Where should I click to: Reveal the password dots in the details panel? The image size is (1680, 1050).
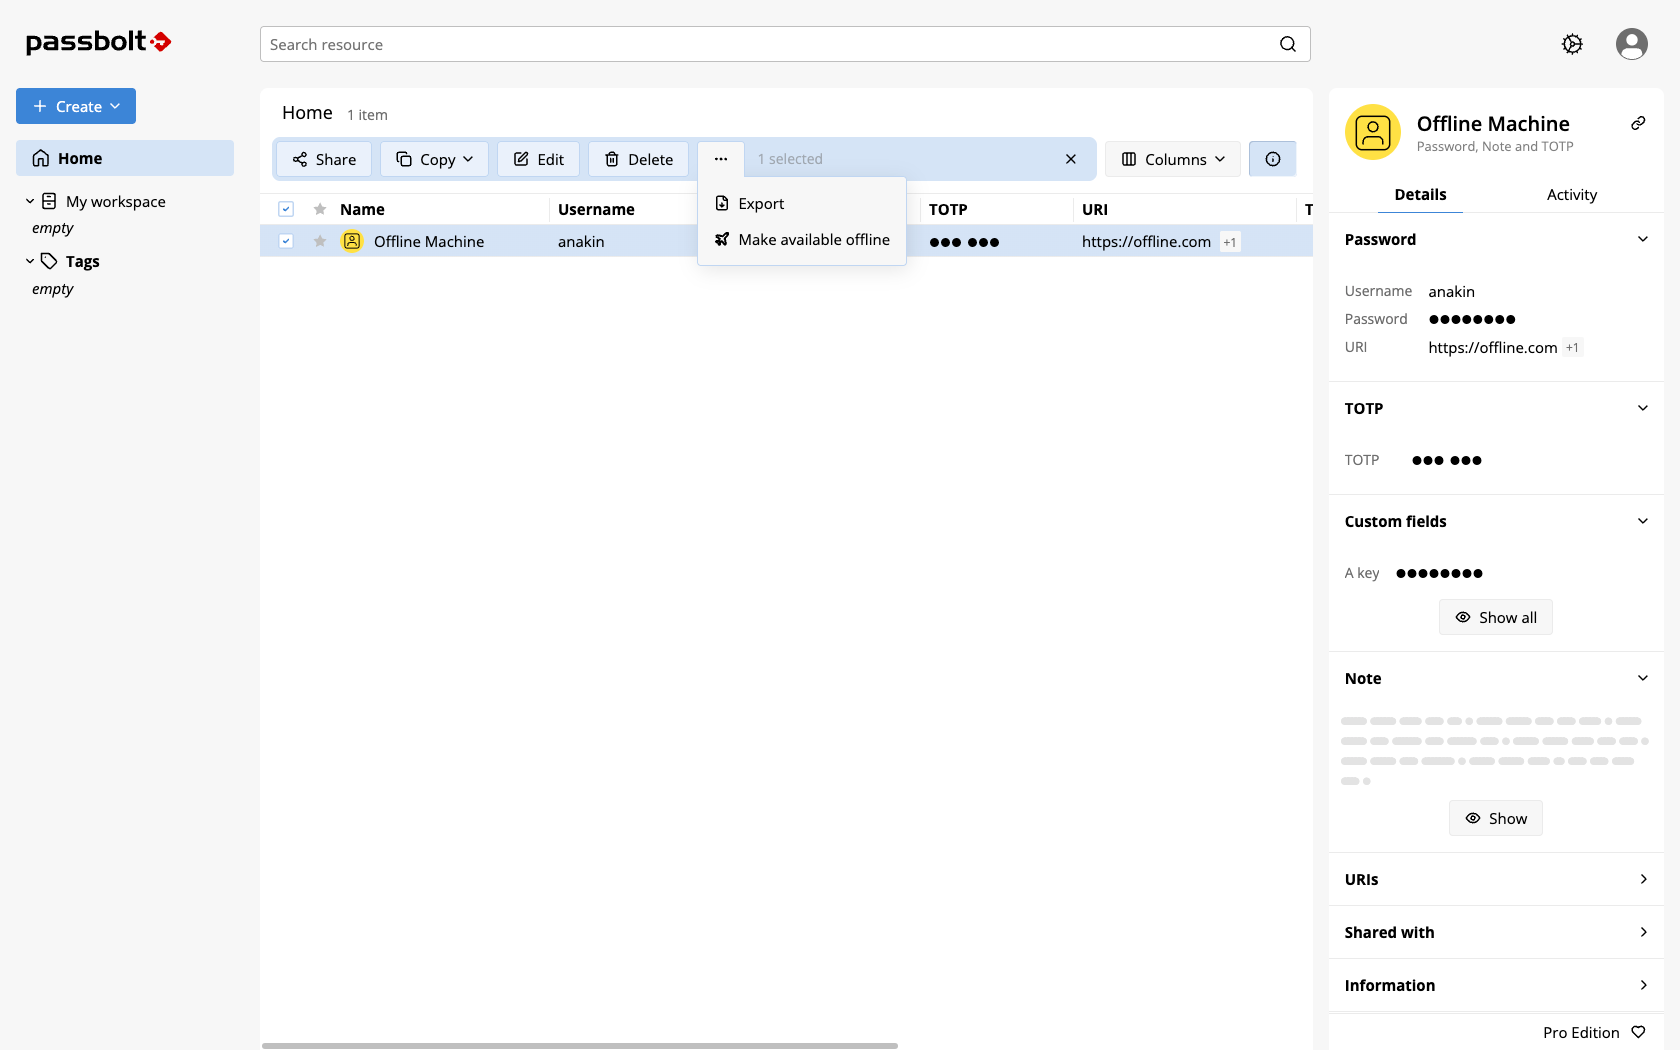pos(1472,319)
